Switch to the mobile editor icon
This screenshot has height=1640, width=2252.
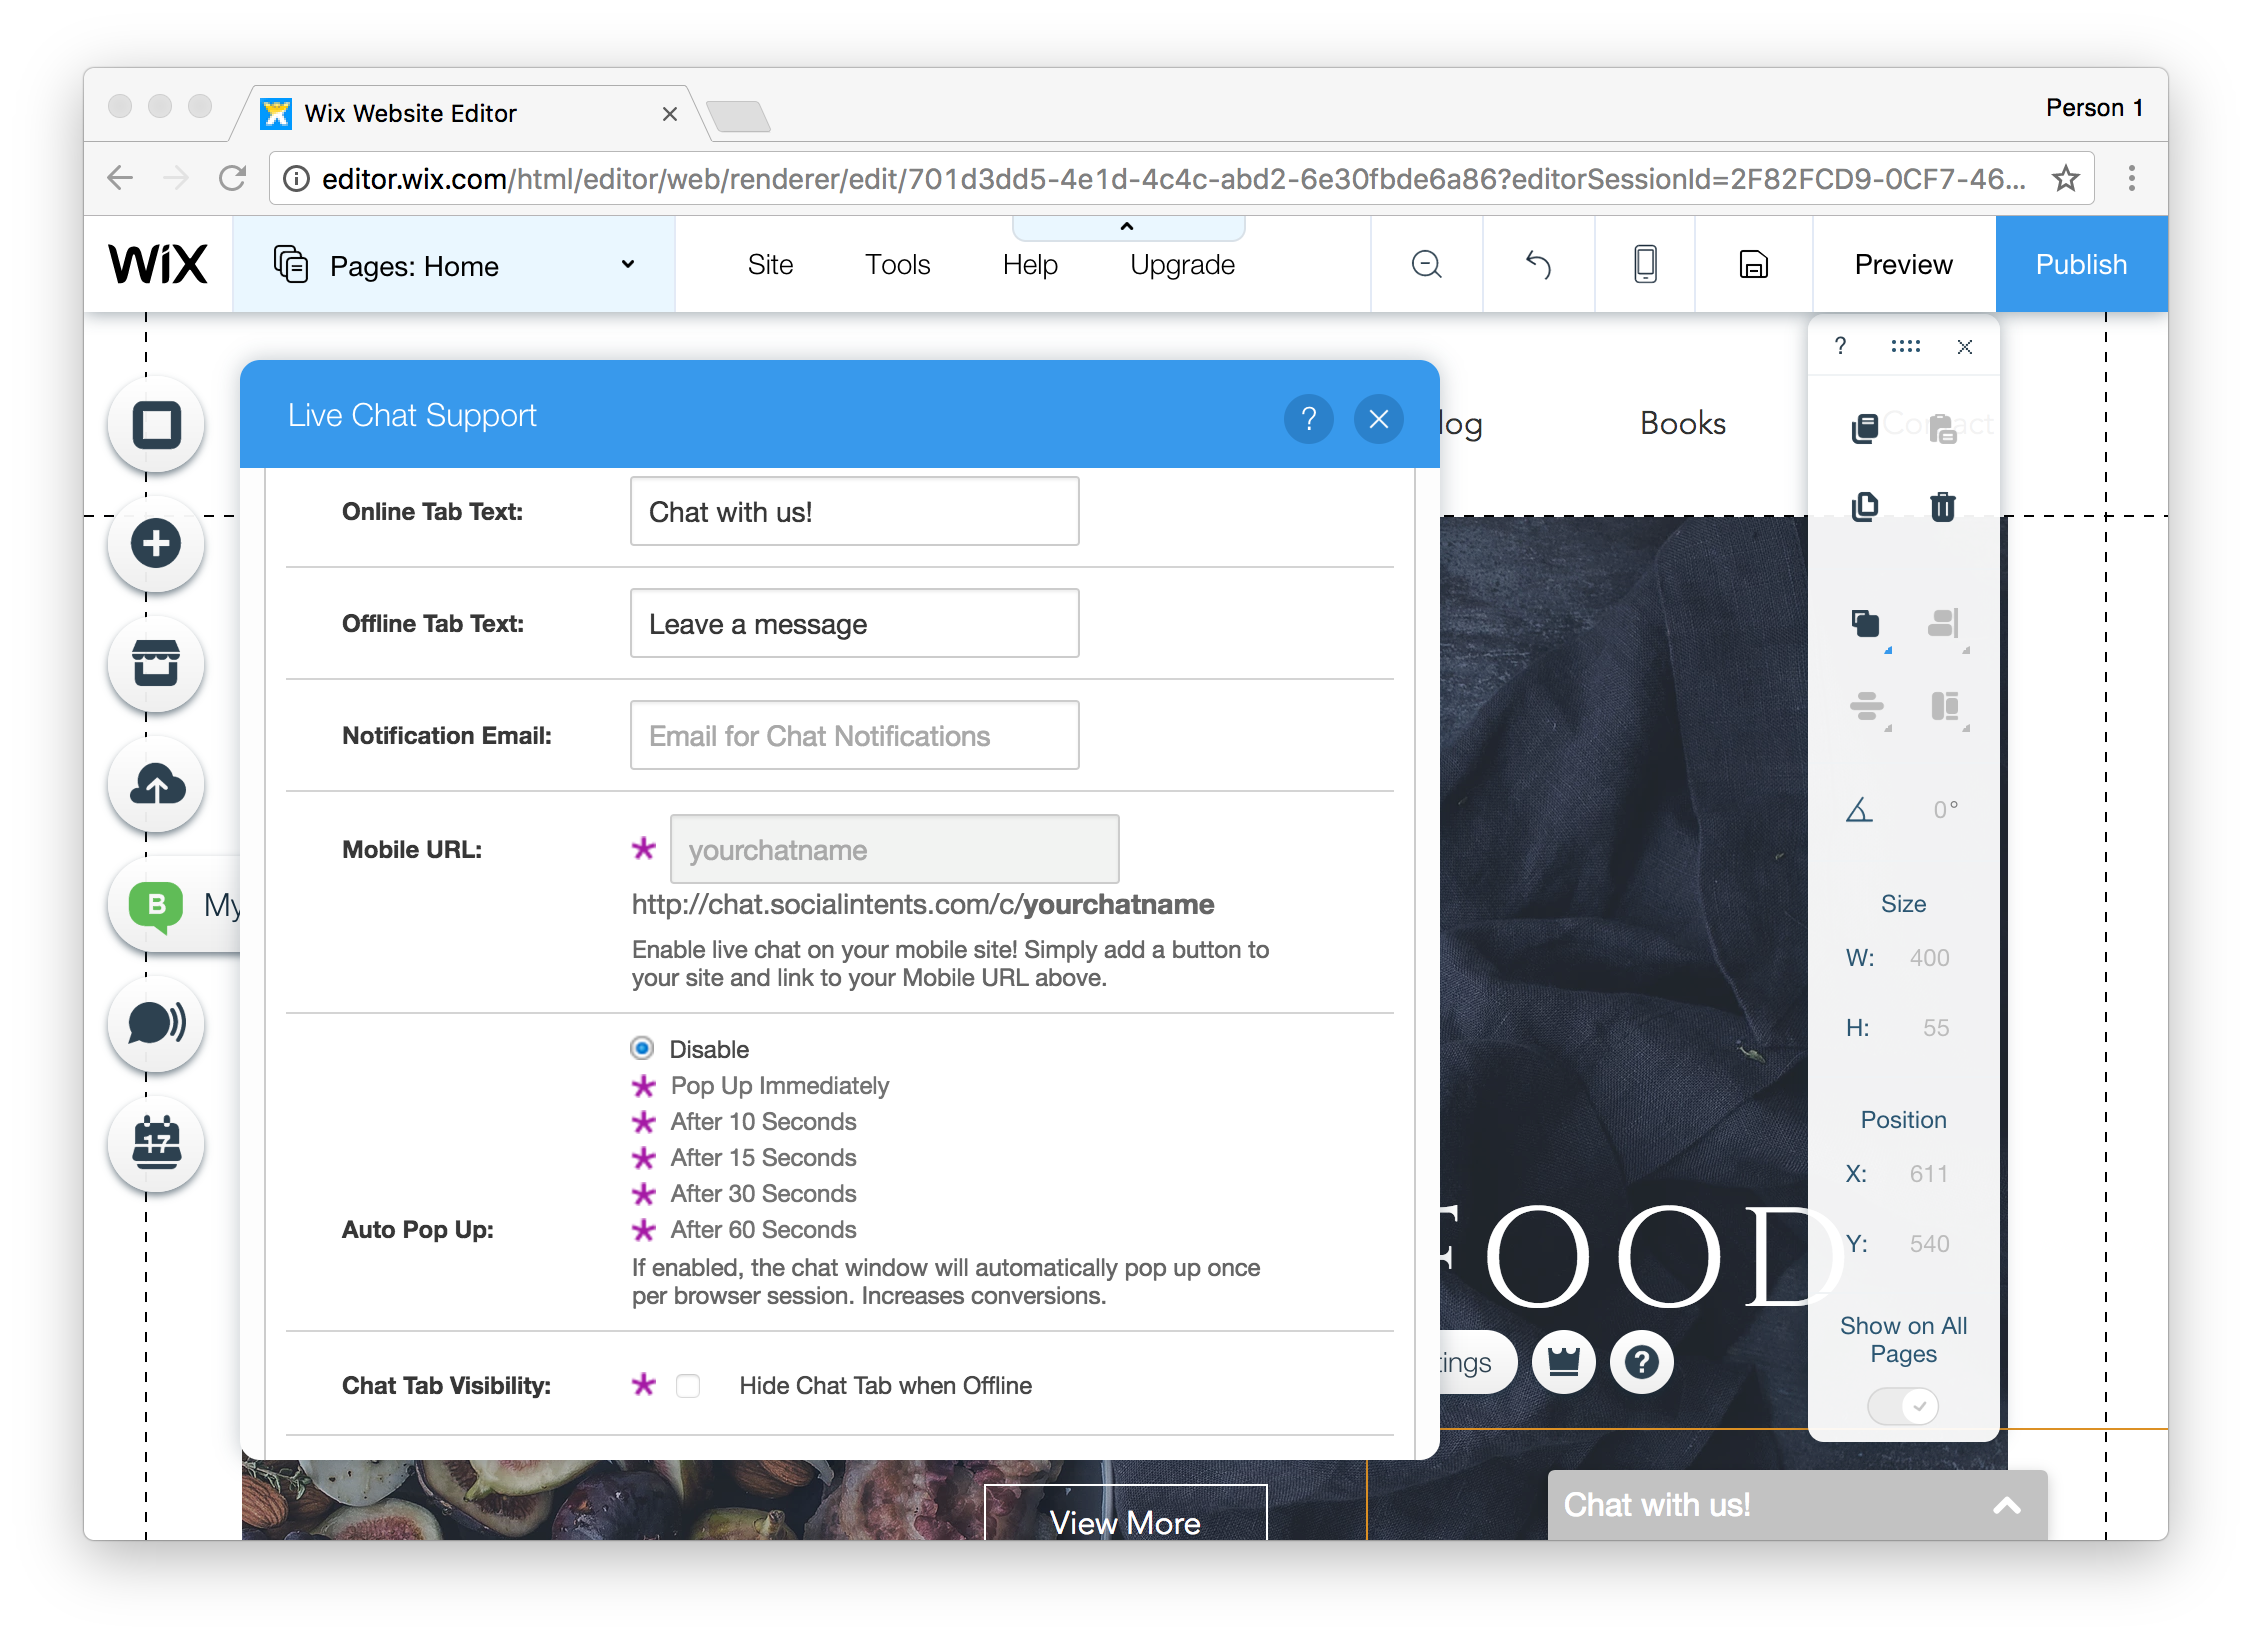pyautogui.click(x=1645, y=264)
